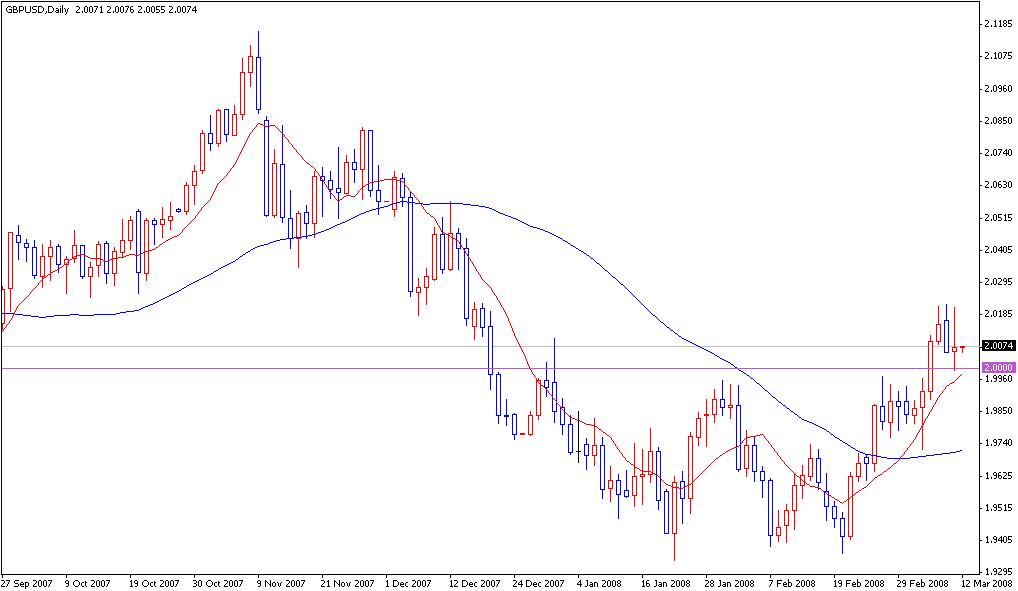The width and height of the screenshot is (1018, 591).
Task: Click the black current price tag 2.0074
Action: point(996,344)
